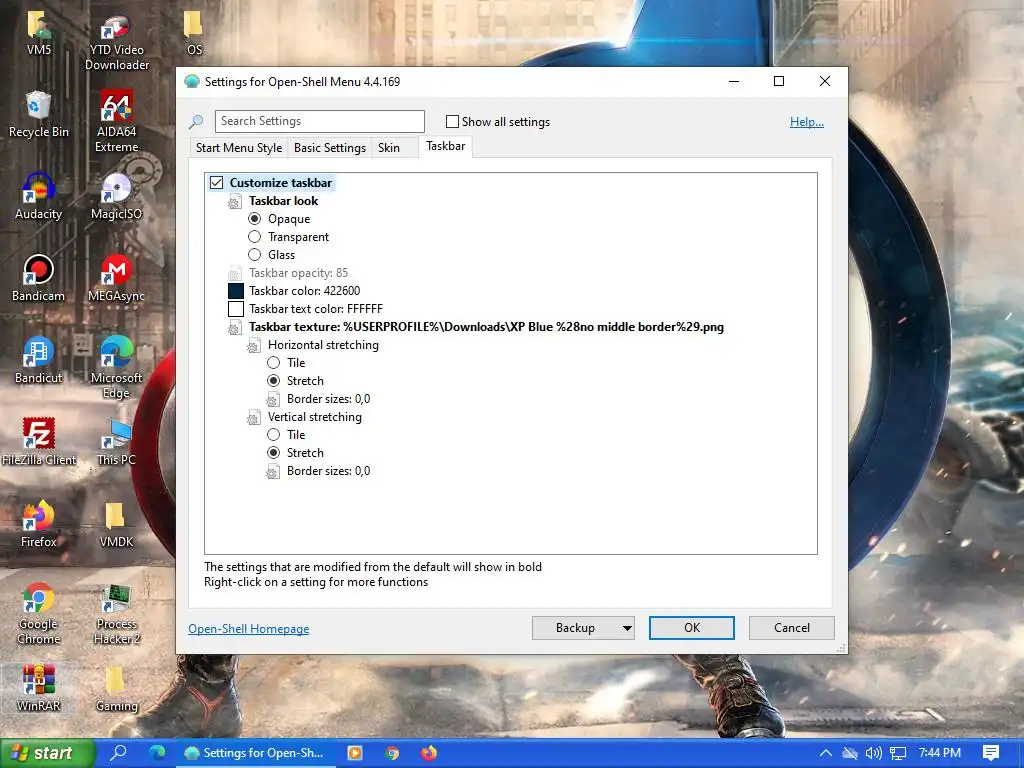
Task: Open the volume control in tray
Action: click(x=873, y=753)
